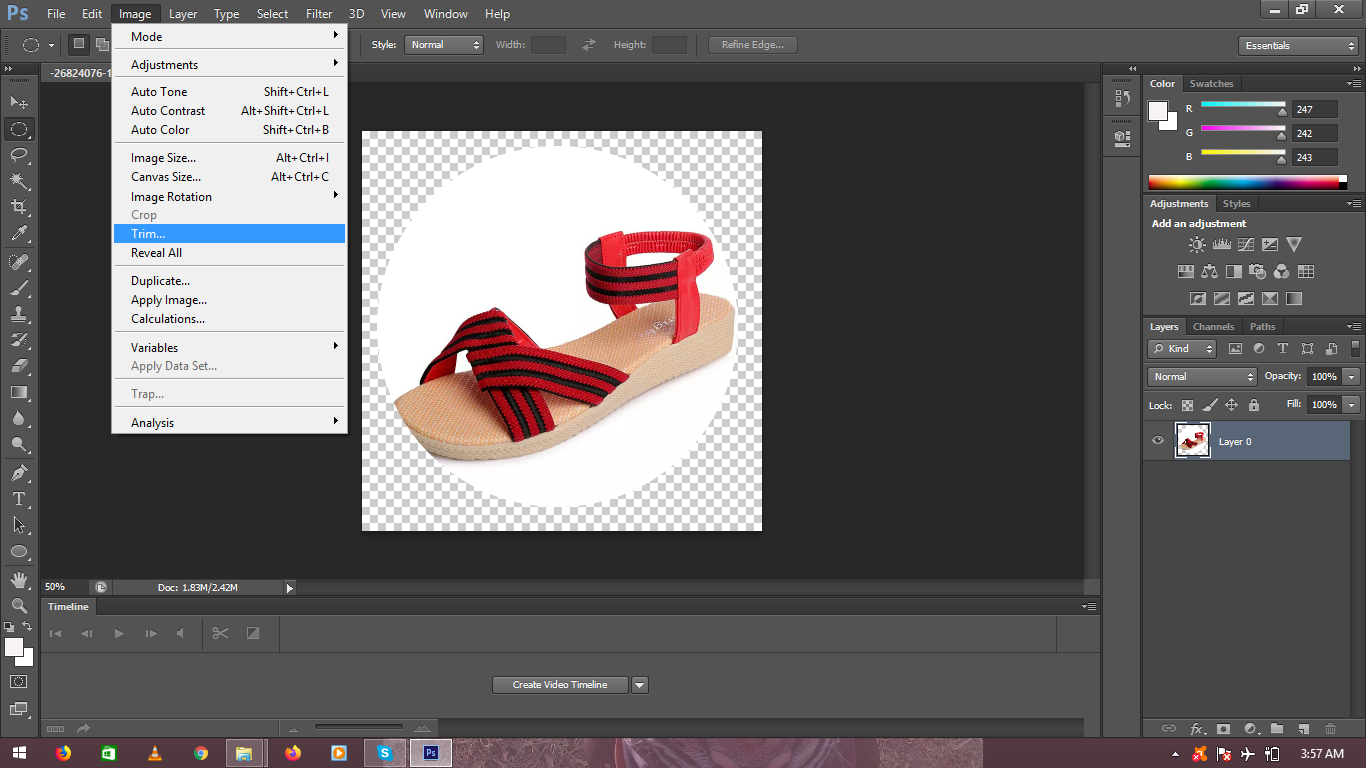Open the Opacity slider dropdown arrow
The image size is (1366, 768).
click(x=1352, y=377)
